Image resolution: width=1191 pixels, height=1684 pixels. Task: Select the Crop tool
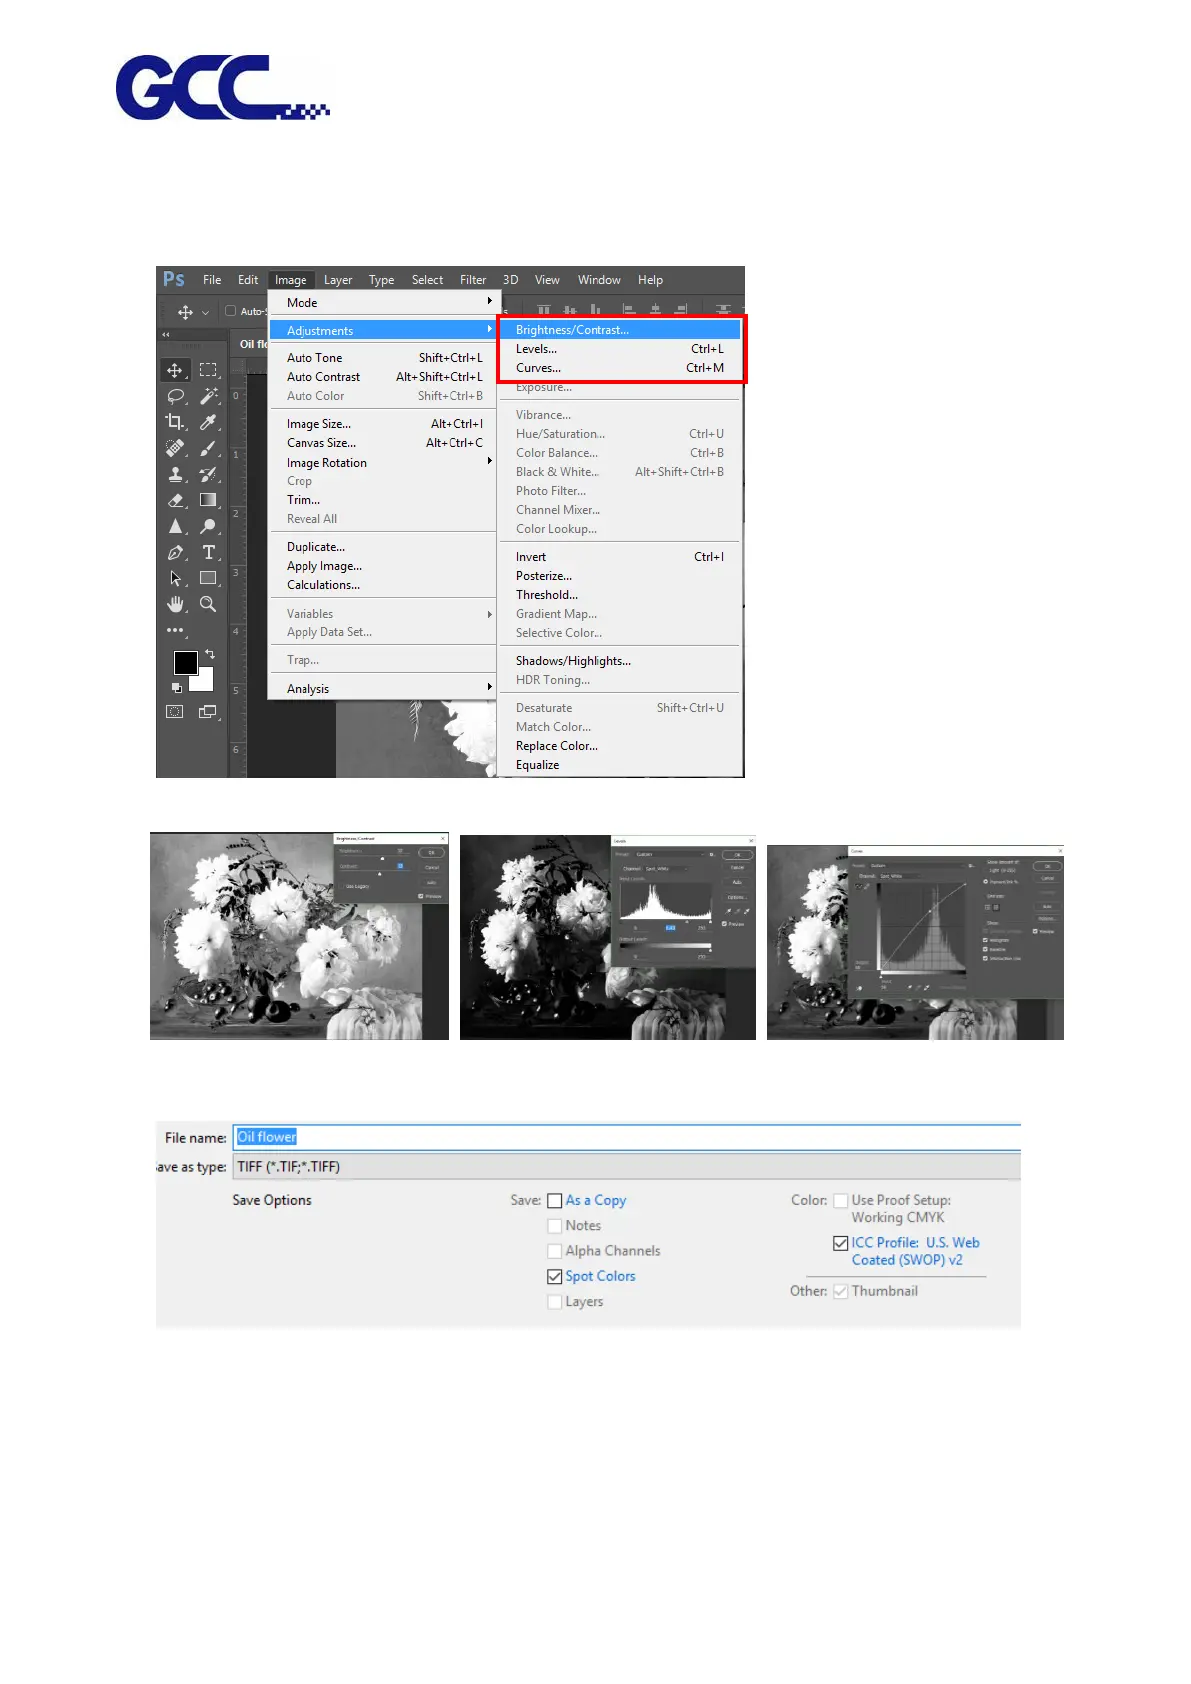(175, 422)
